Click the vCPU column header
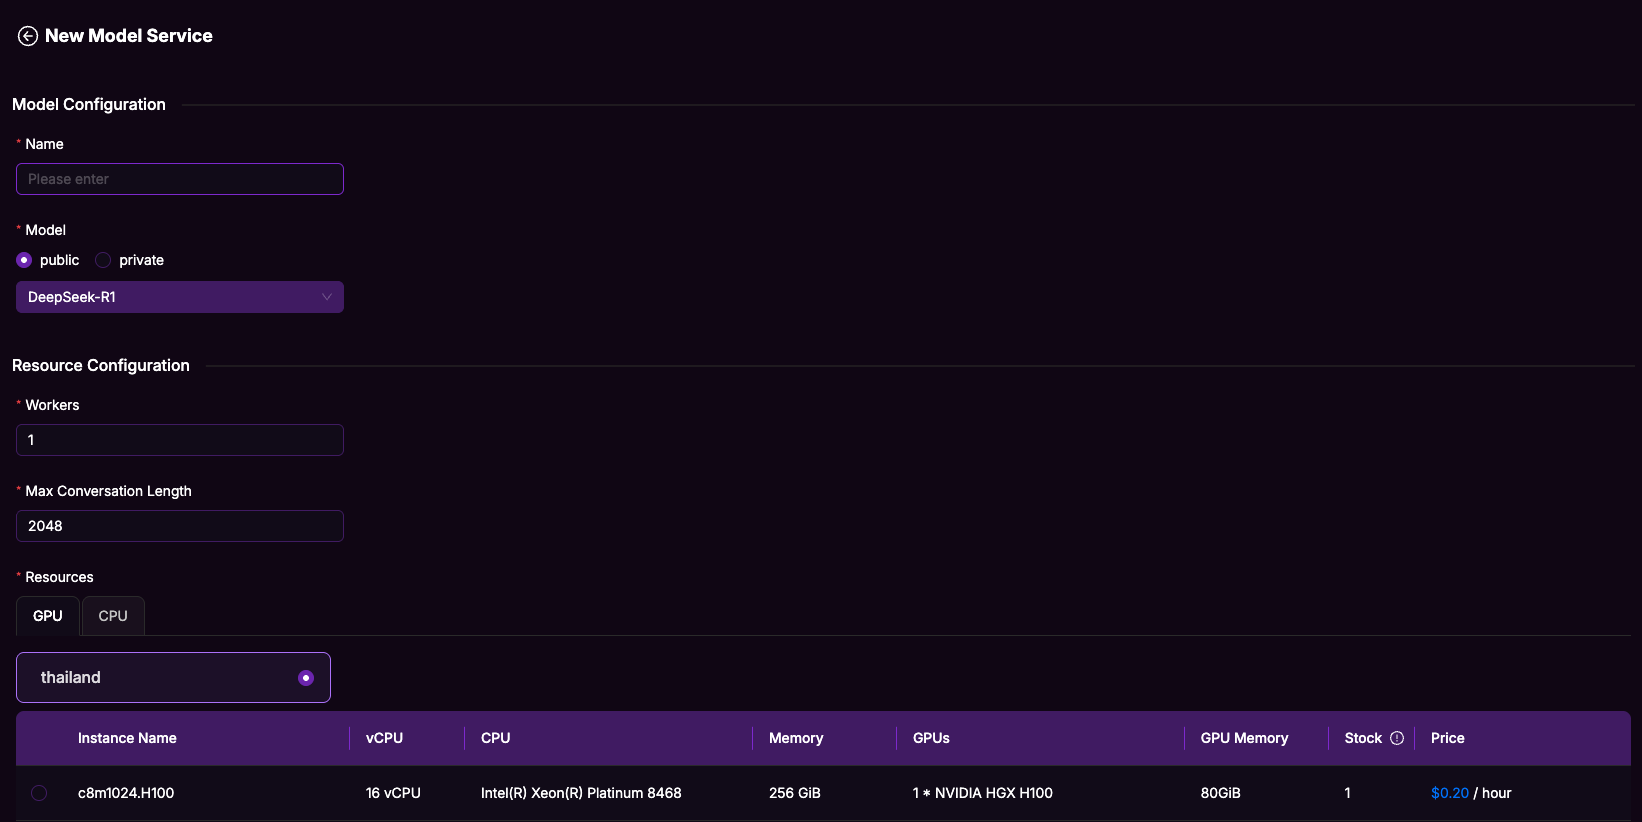The height and width of the screenshot is (822, 1642). (384, 738)
